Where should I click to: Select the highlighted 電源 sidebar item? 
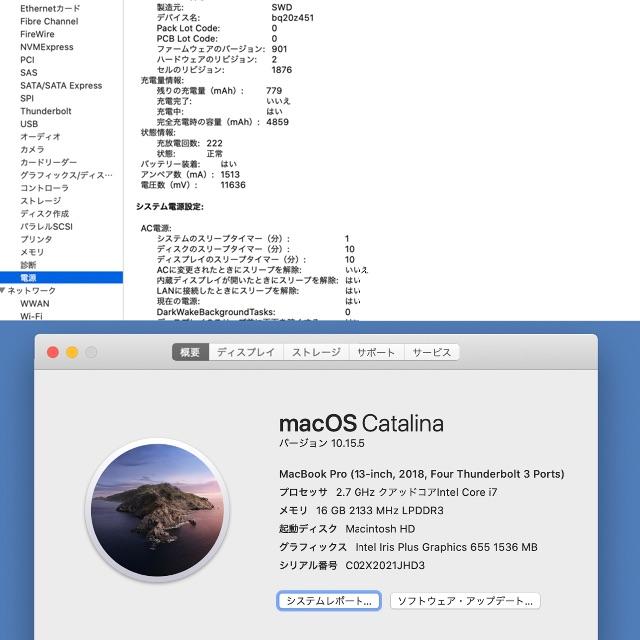[x=61, y=278]
